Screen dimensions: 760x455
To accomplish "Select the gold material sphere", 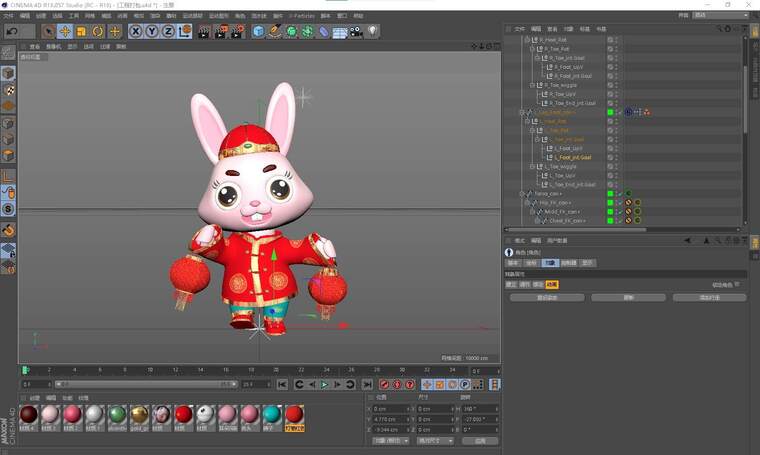I will click(x=139, y=415).
